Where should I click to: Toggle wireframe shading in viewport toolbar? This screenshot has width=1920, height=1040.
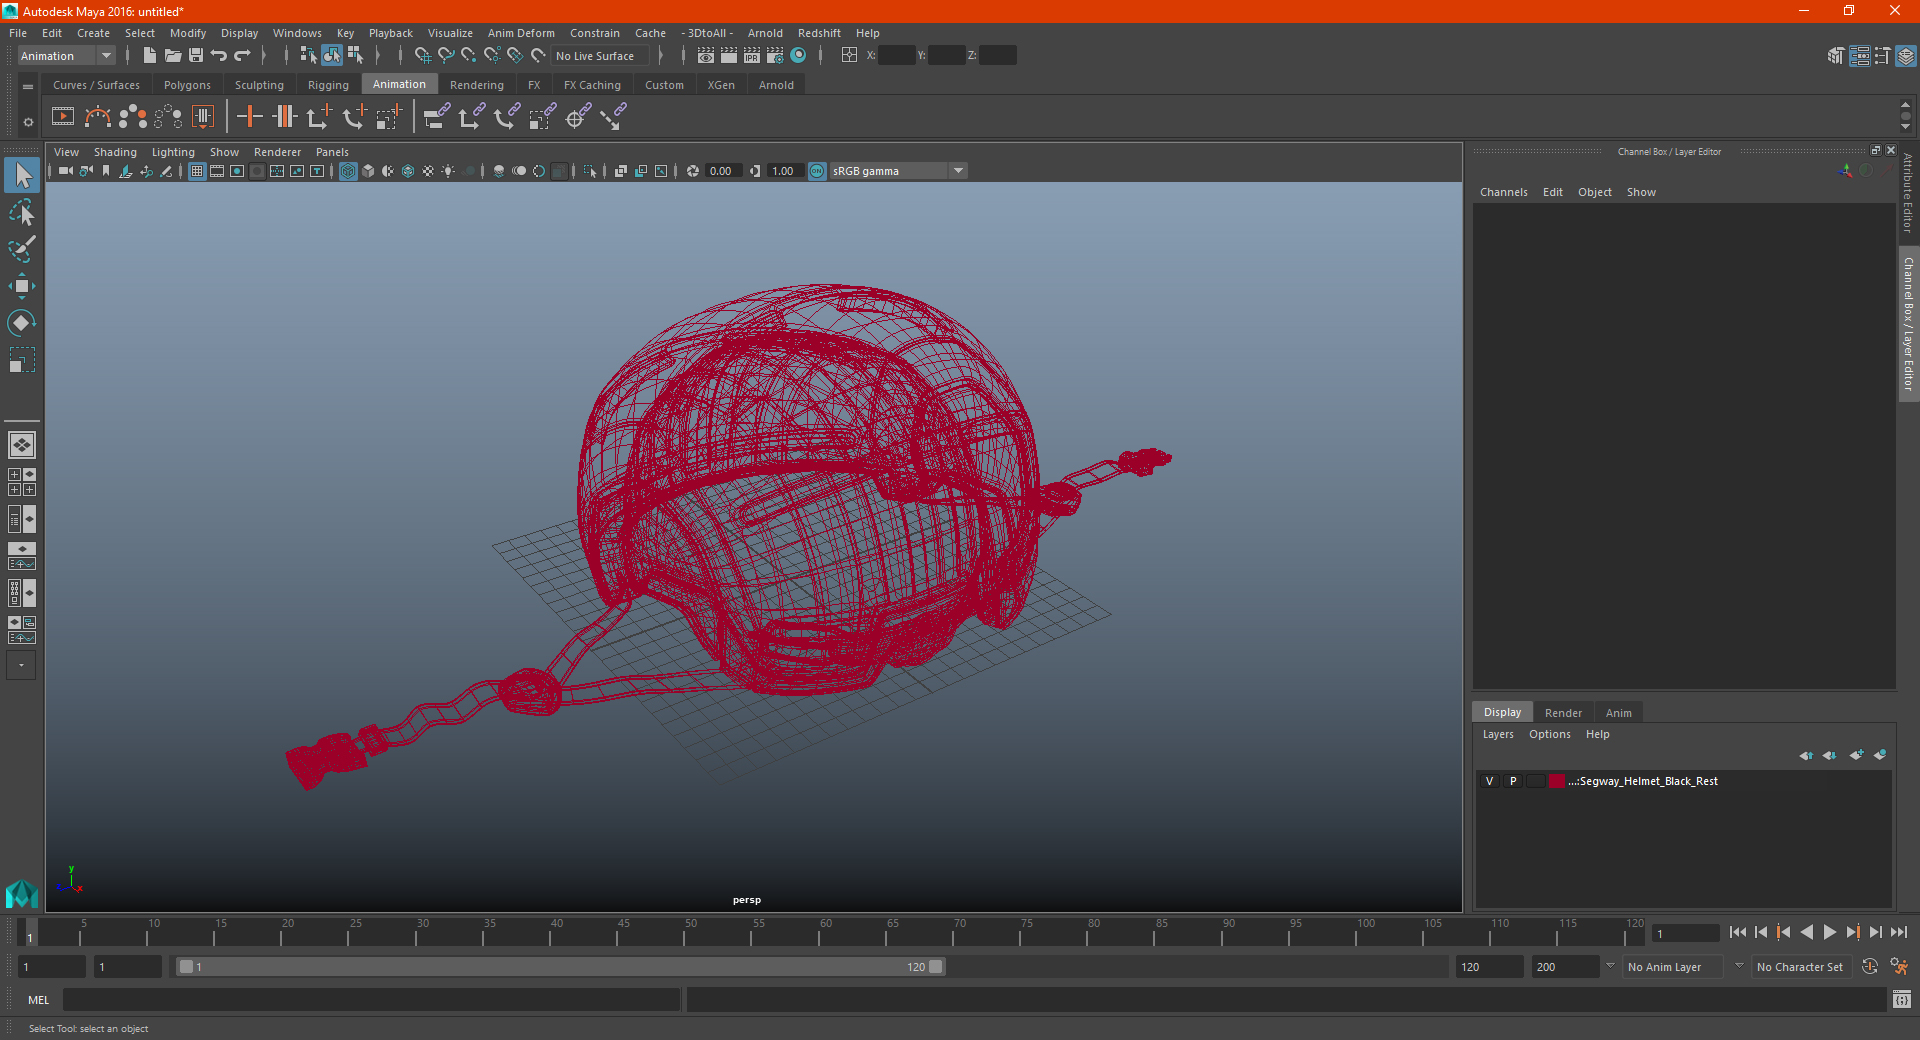(348, 171)
